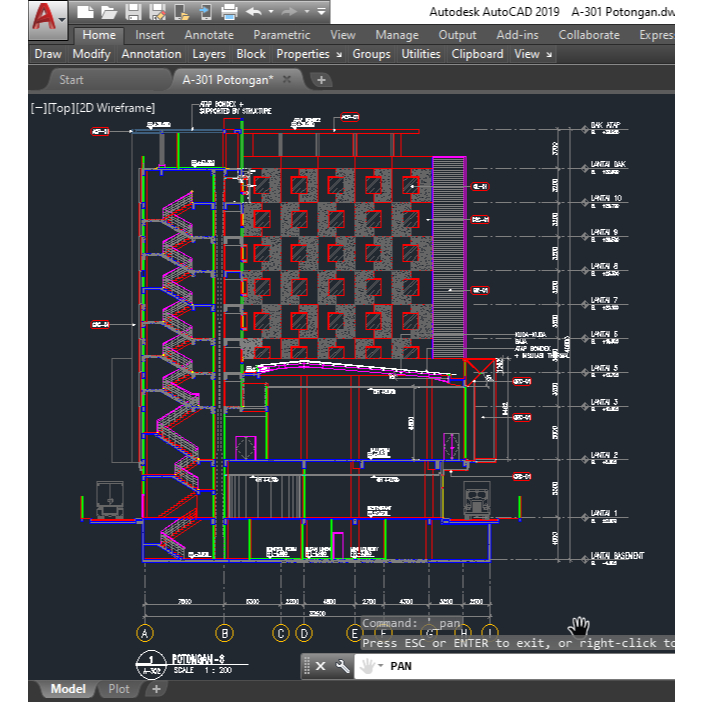The image size is (702, 702).
Task: Click the 32600 overall dimension text
Action: coord(317,613)
